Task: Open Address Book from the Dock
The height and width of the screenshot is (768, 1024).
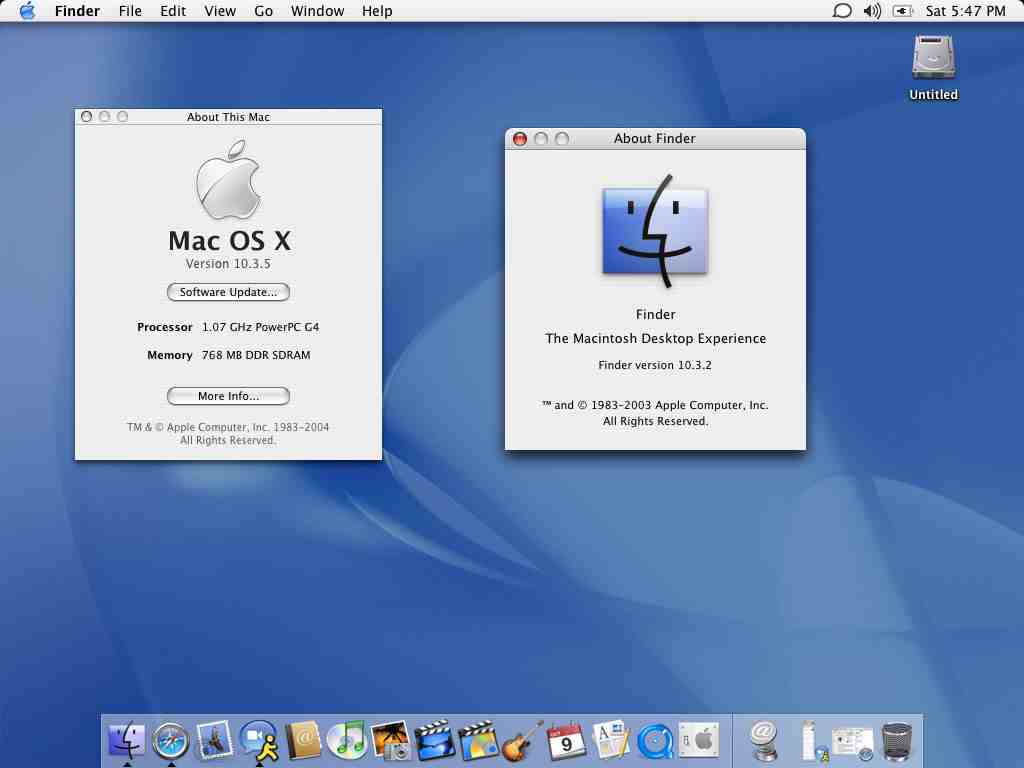Action: click(303, 741)
